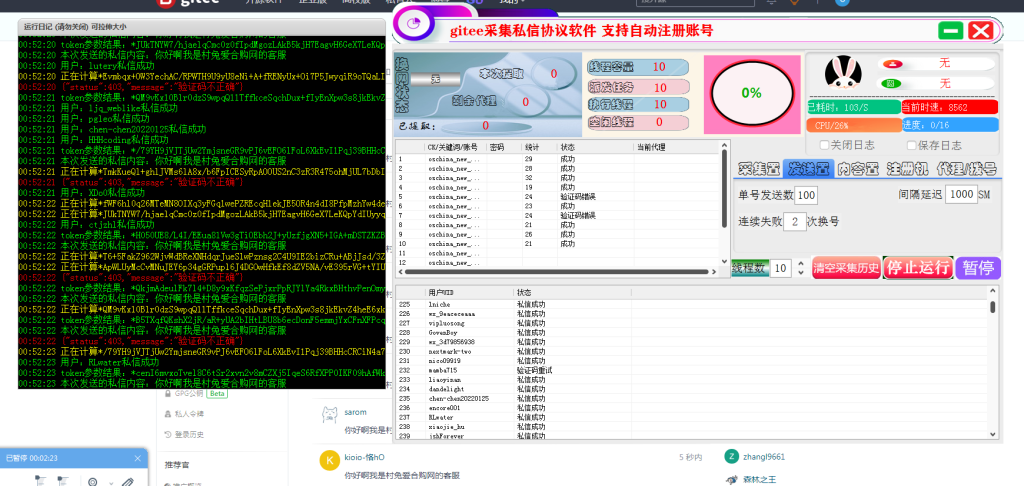Click the circular record target icon
This screenshot has height=486, width=1024.
coord(92,482)
